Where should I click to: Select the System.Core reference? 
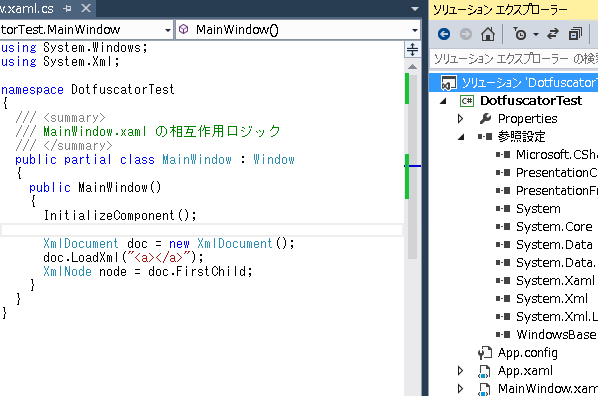coord(554,227)
